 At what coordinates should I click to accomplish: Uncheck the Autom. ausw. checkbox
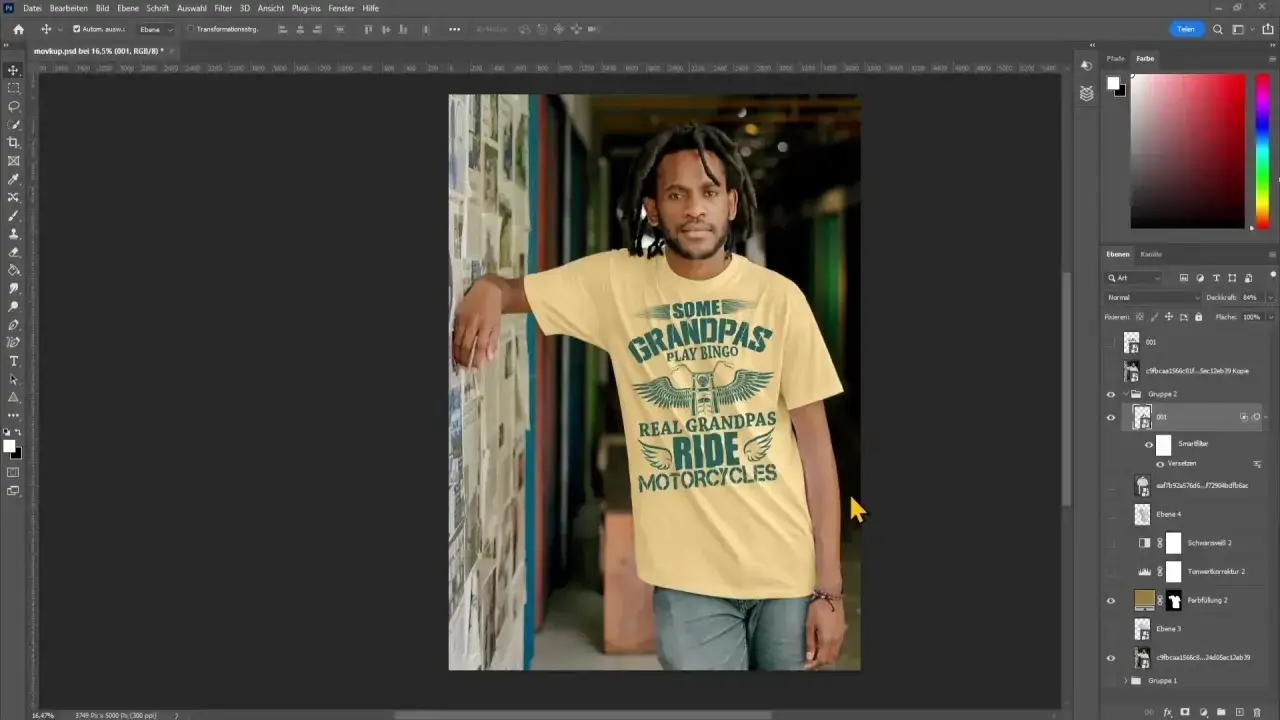(x=77, y=29)
